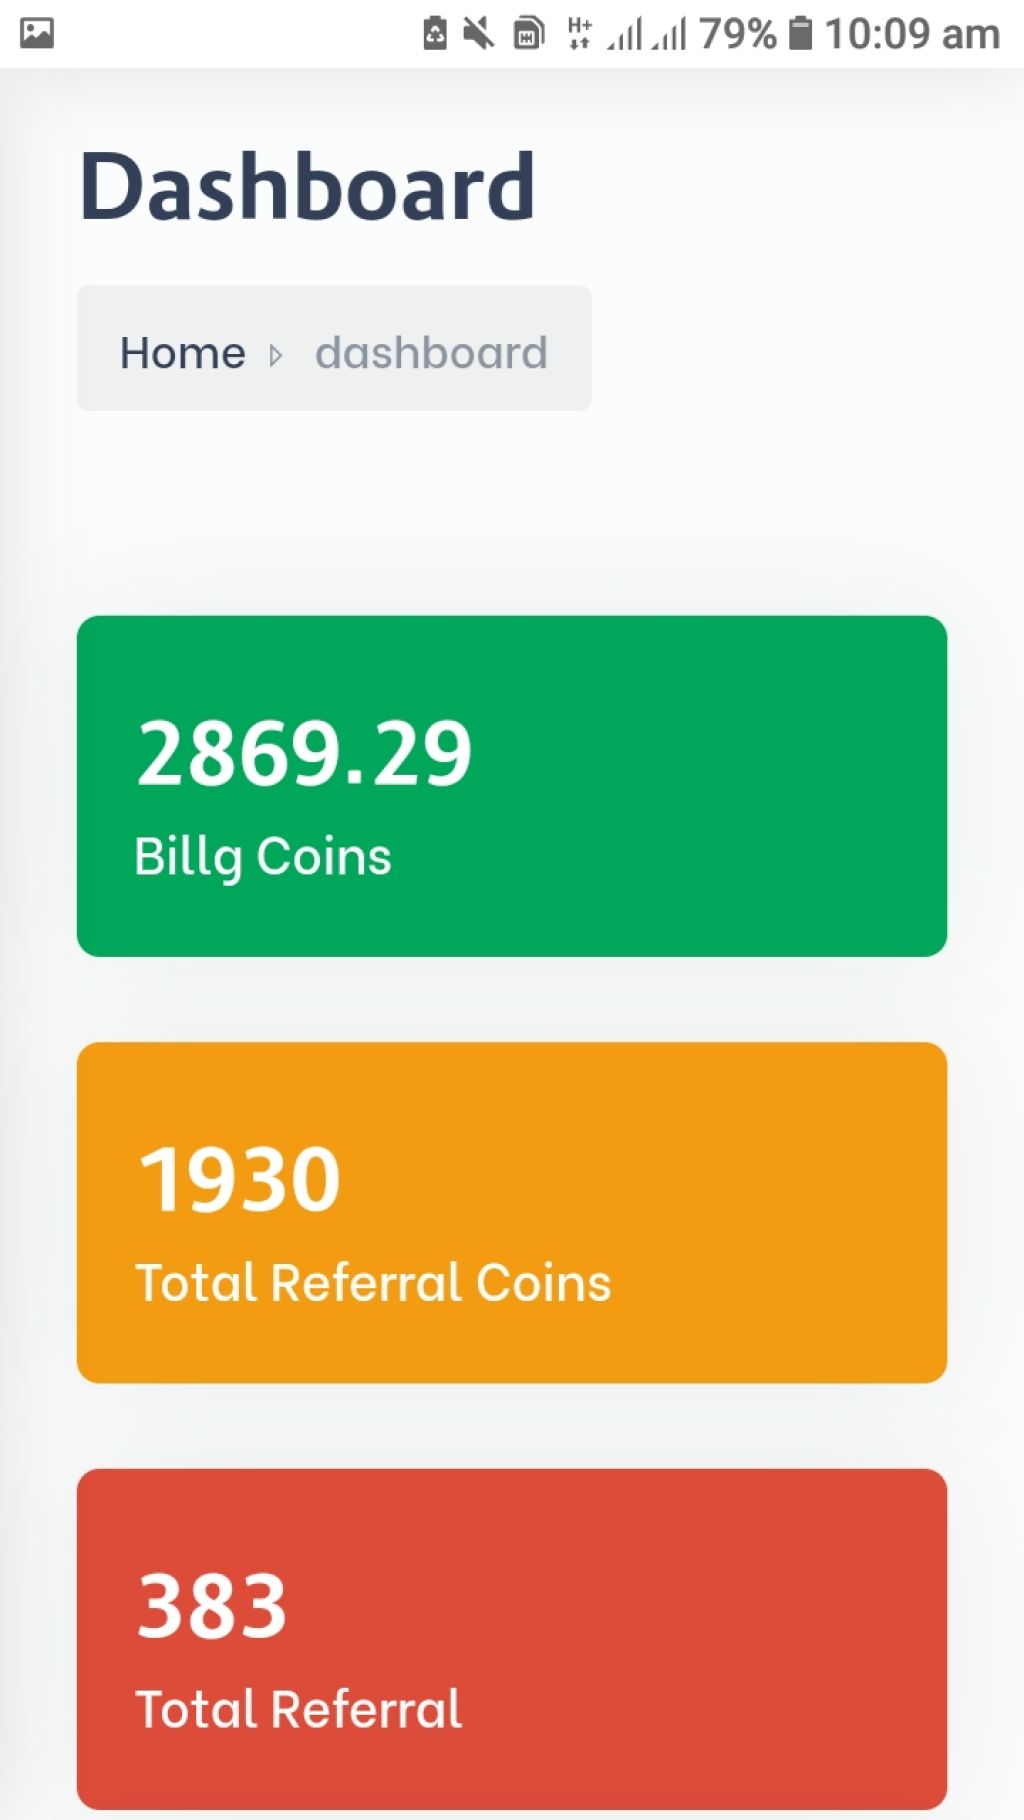The width and height of the screenshot is (1024, 1820).
Task: Tap the first signal strength bars icon
Action: click(624, 34)
